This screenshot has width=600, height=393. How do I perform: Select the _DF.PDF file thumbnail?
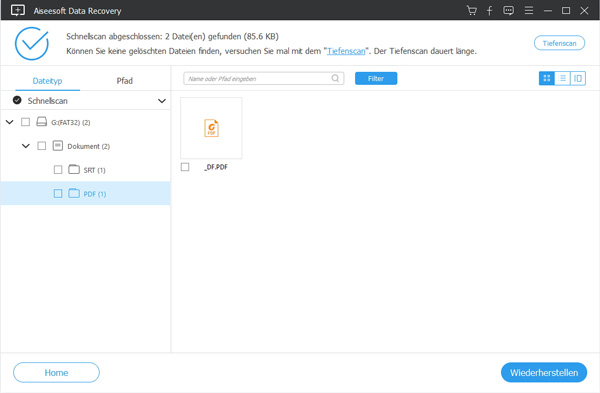211,128
